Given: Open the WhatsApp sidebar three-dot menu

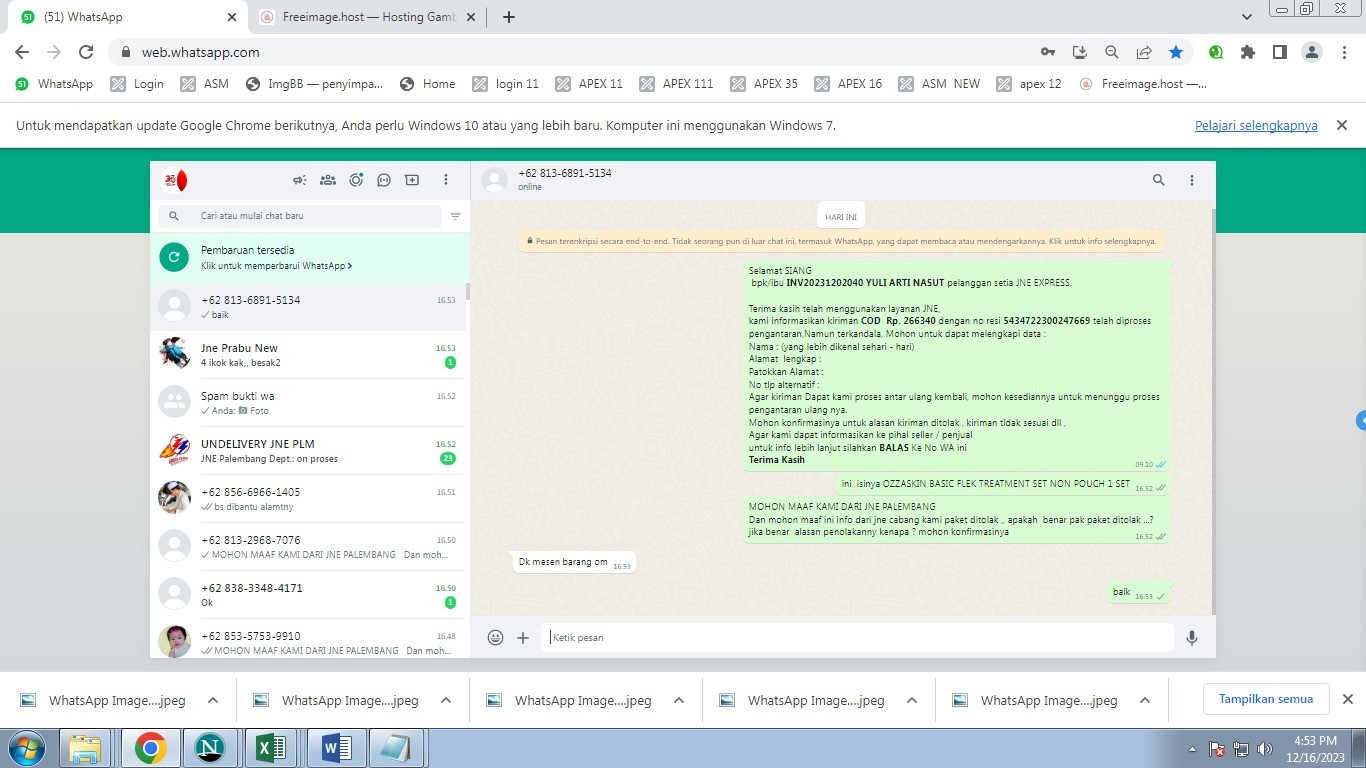Looking at the screenshot, I should [446, 180].
